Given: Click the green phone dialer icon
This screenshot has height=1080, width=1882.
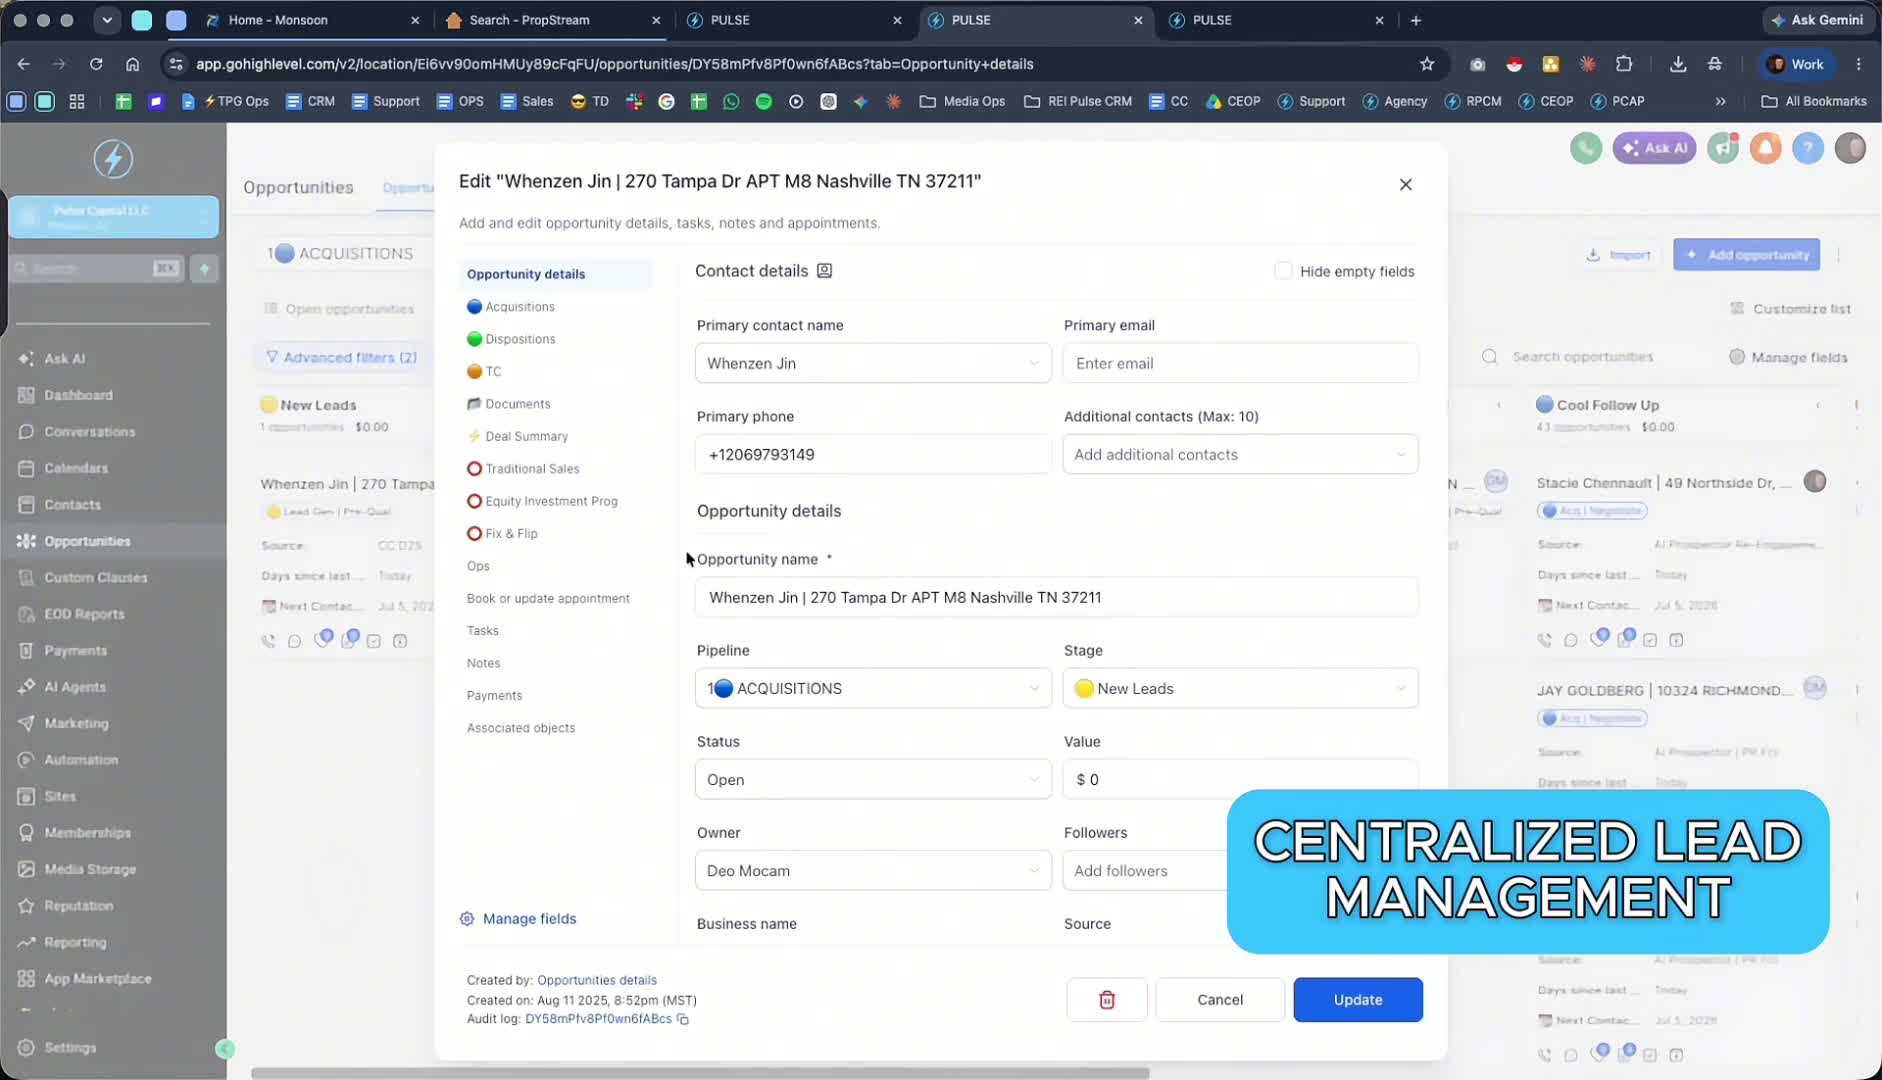Looking at the screenshot, I should [1586, 148].
